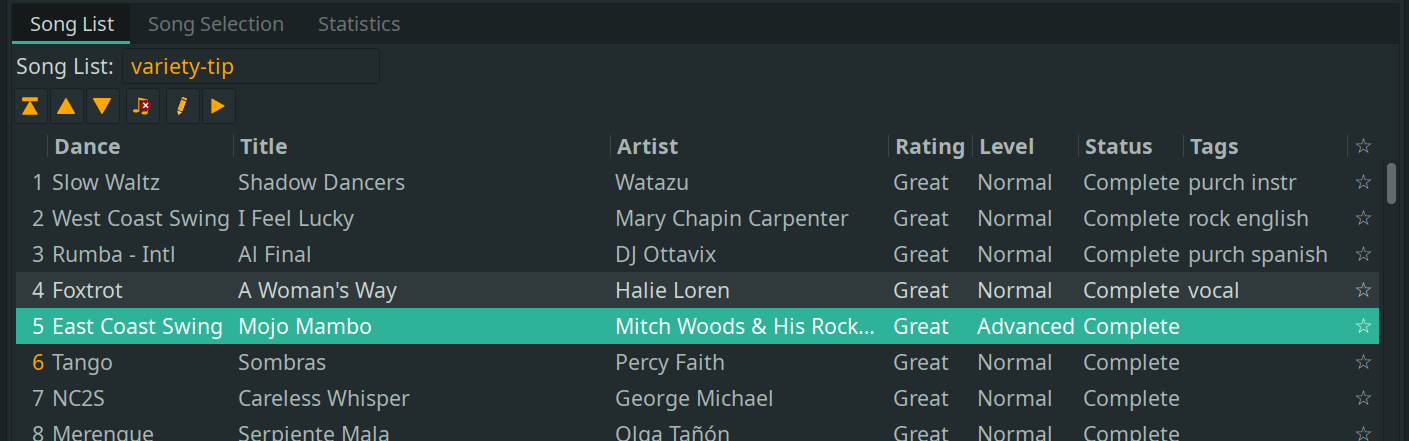The image size is (1409, 441).
Task: Move the selected song down one position
Action: click(x=102, y=106)
